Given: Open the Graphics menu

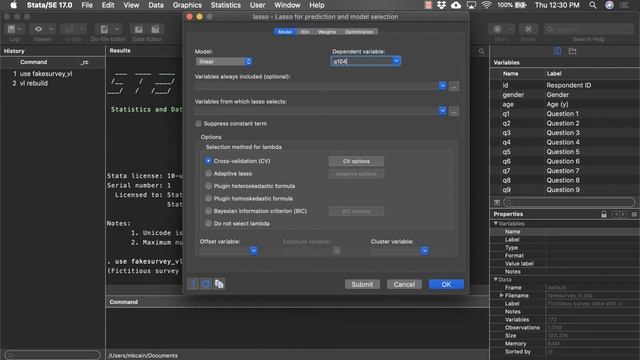Looking at the screenshot, I should 187,5.
